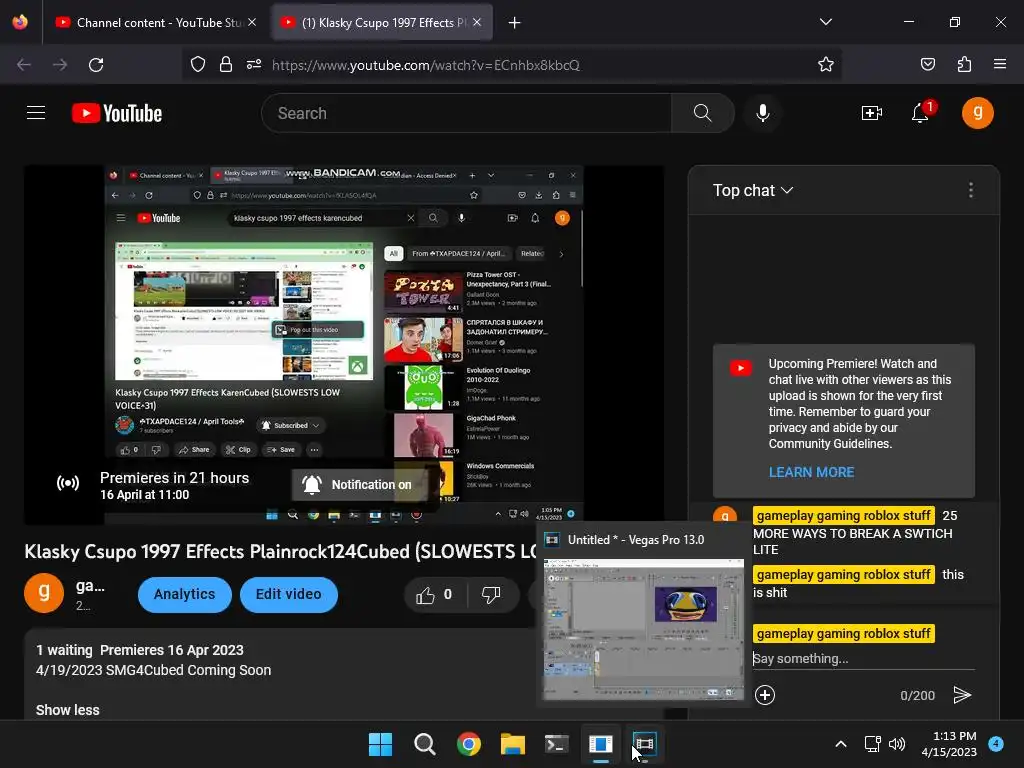
Task: Bookmark this page with star icon
Action: [825, 65]
